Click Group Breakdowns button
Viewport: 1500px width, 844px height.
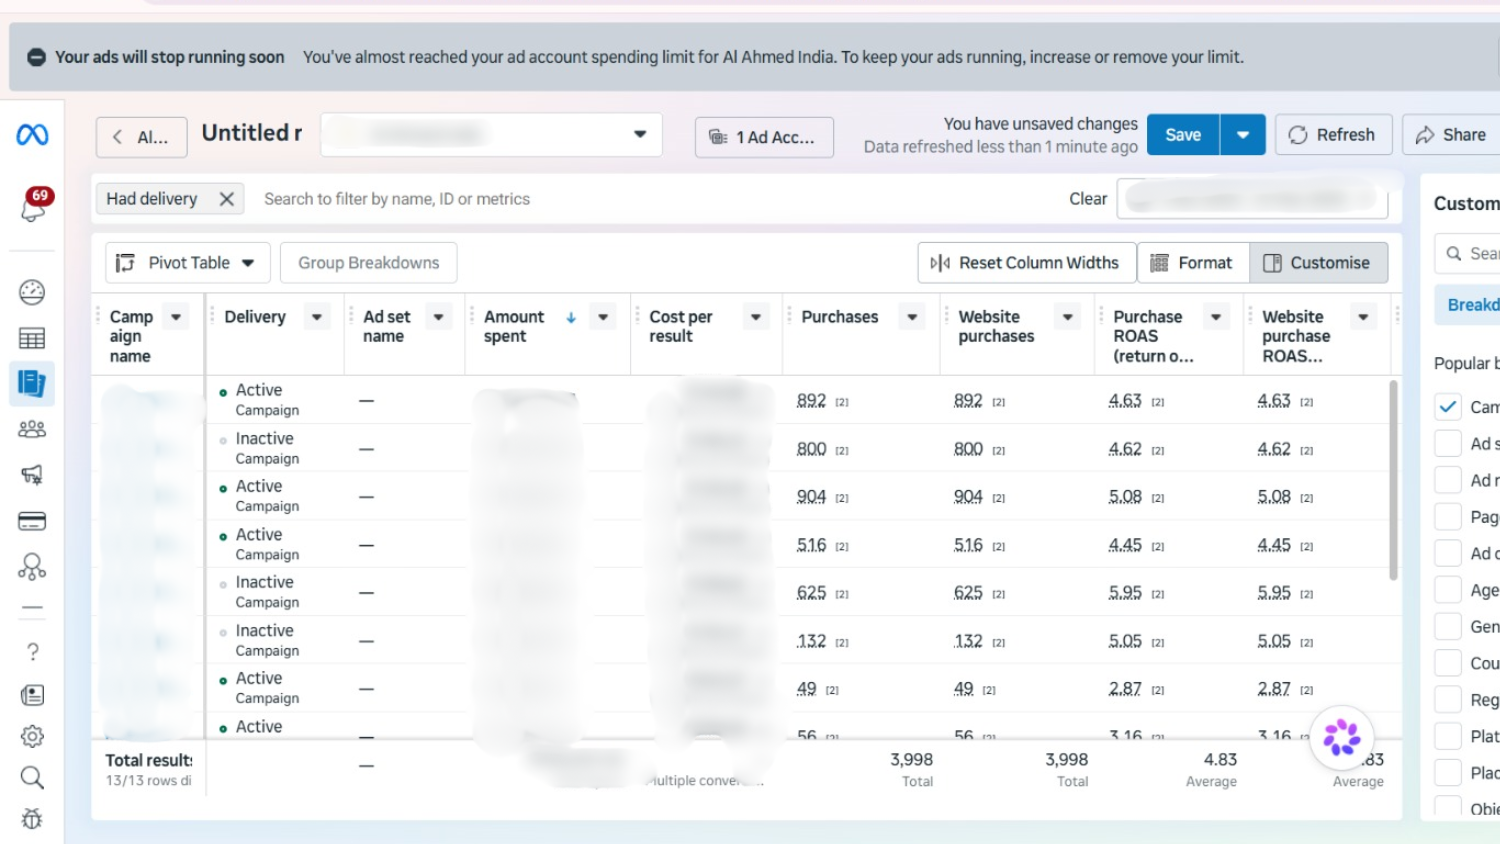point(368,263)
